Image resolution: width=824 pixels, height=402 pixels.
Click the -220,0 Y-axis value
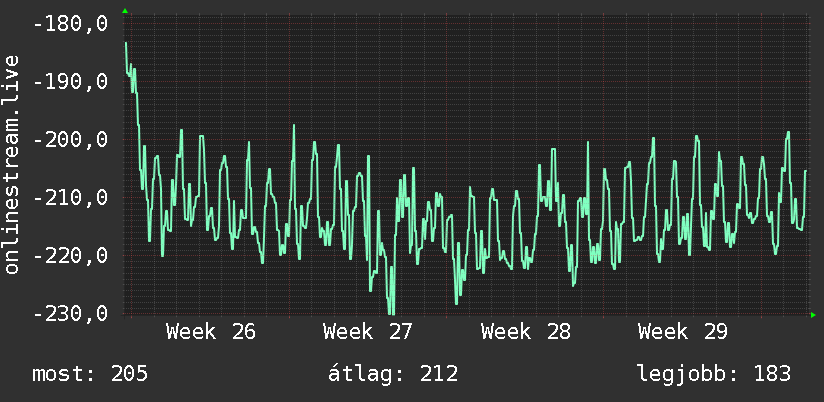click(x=70, y=256)
